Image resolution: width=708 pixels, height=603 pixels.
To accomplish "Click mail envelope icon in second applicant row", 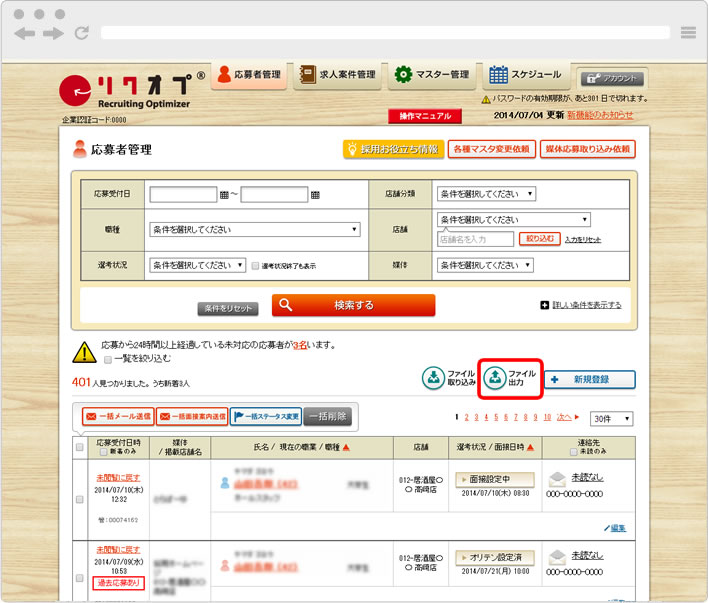I will tap(557, 557).
